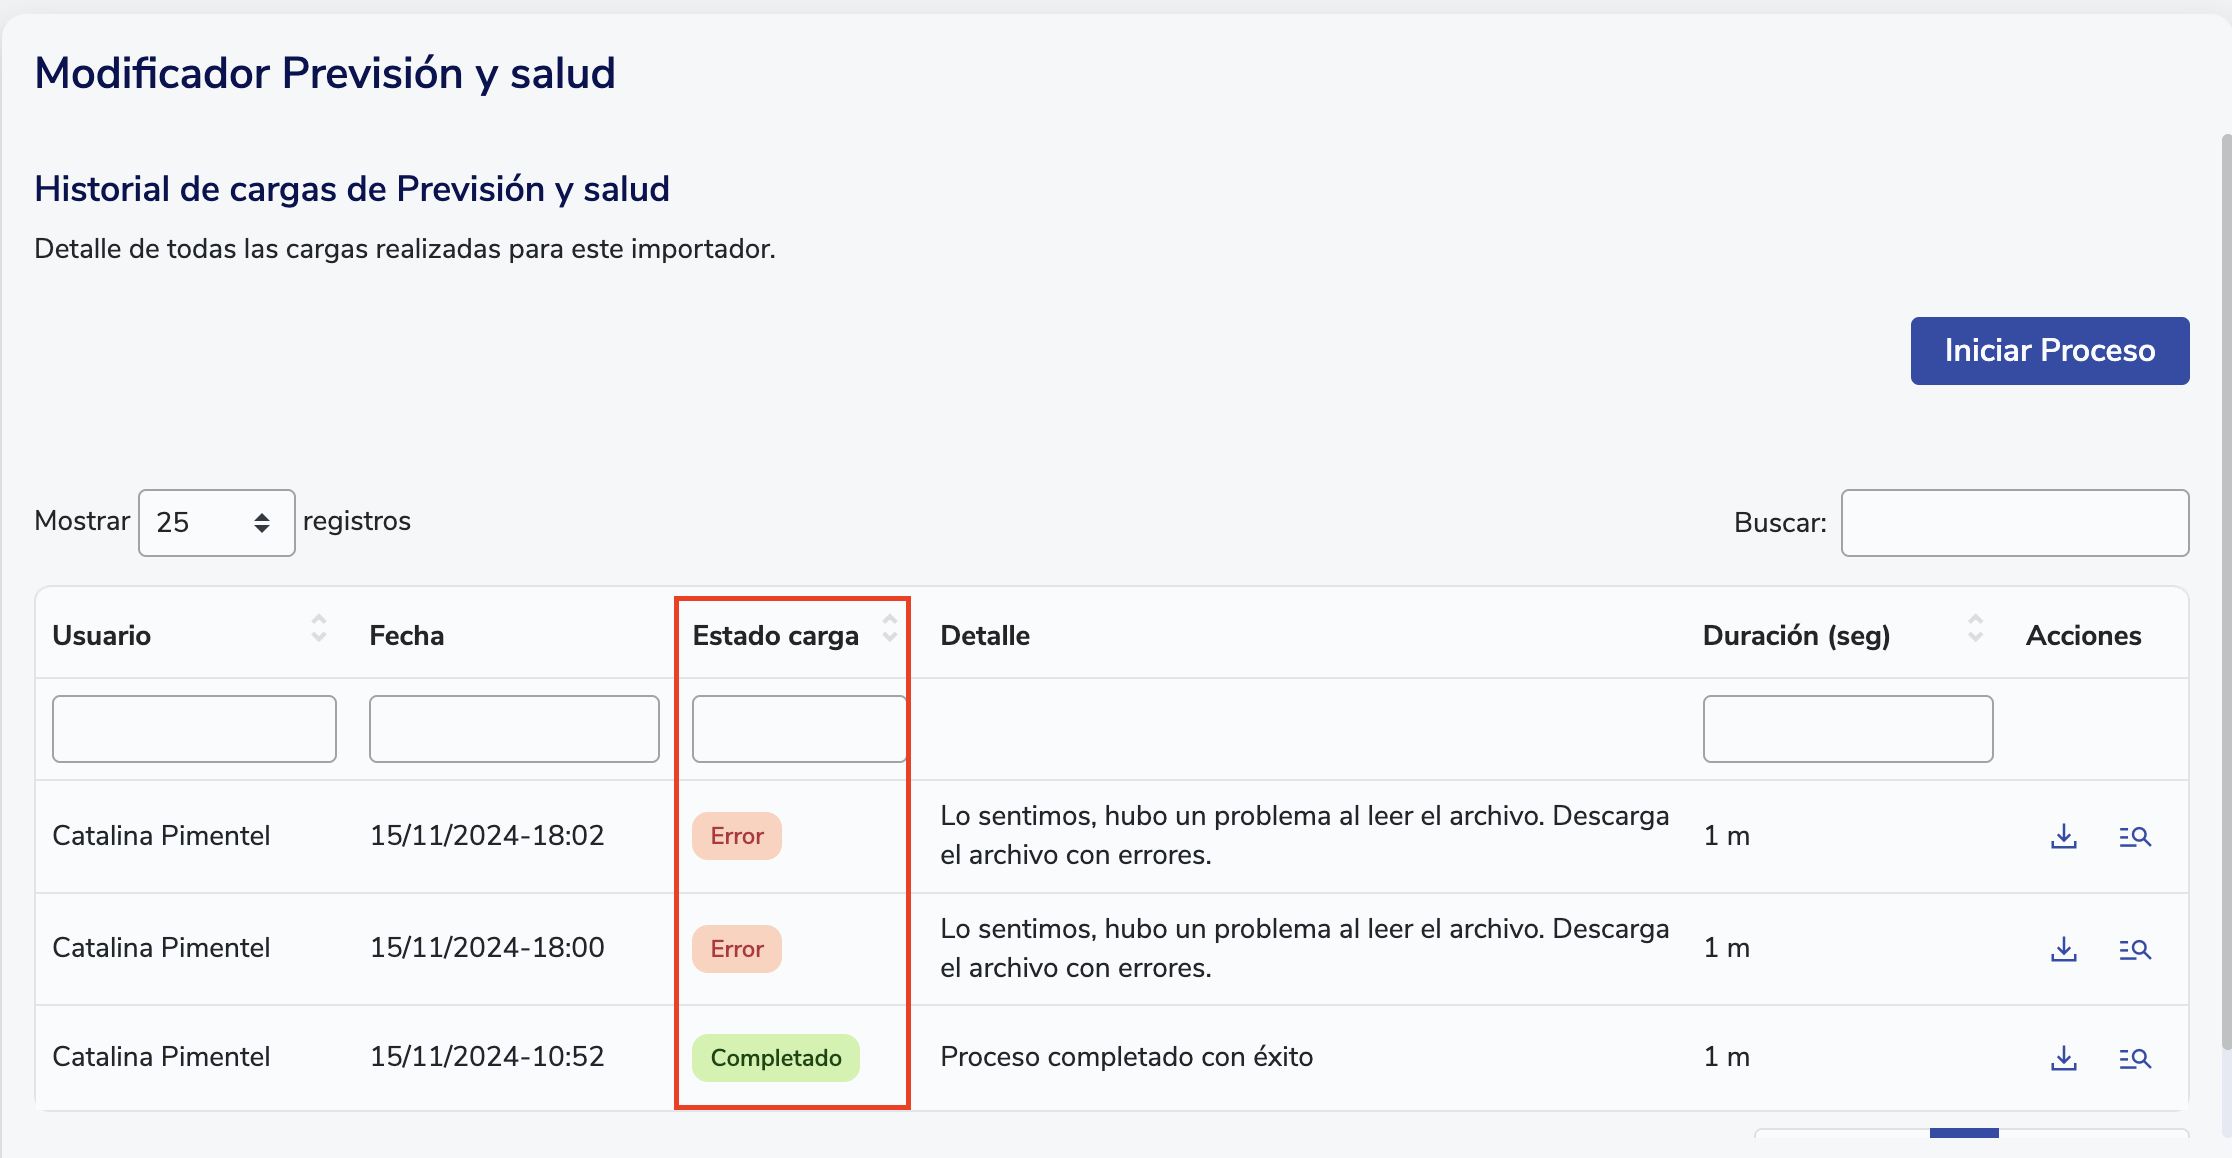The width and height of the screenshot is (2232, 1158).
Task: Click the Estado carga filter box
Action: click(x=798, y=729)
